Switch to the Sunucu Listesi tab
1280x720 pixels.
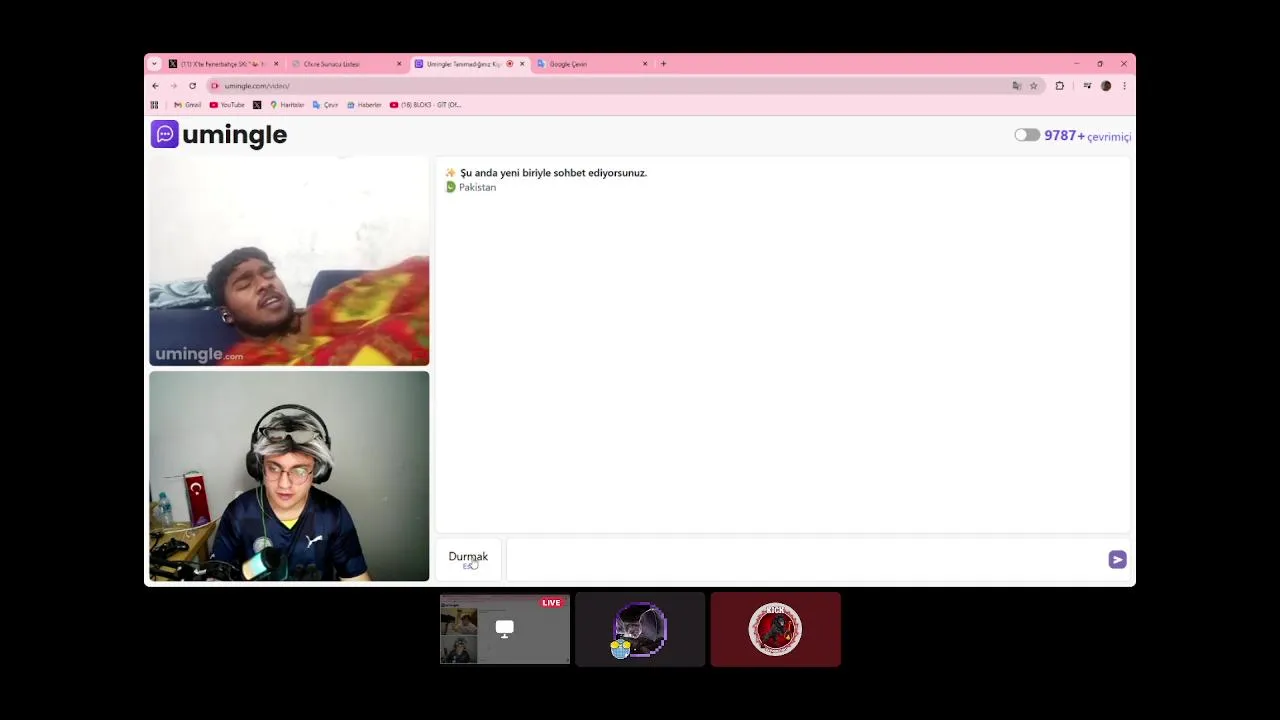346,64
